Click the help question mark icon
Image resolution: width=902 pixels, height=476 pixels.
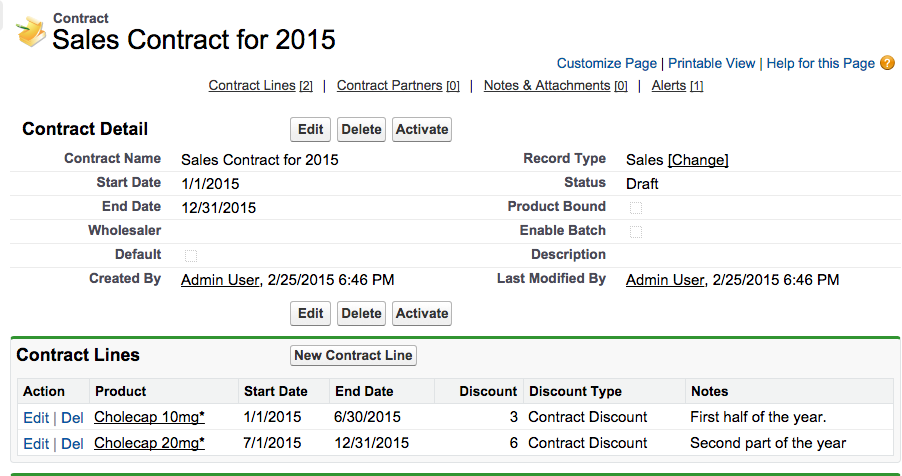click(x=887, y=63)
